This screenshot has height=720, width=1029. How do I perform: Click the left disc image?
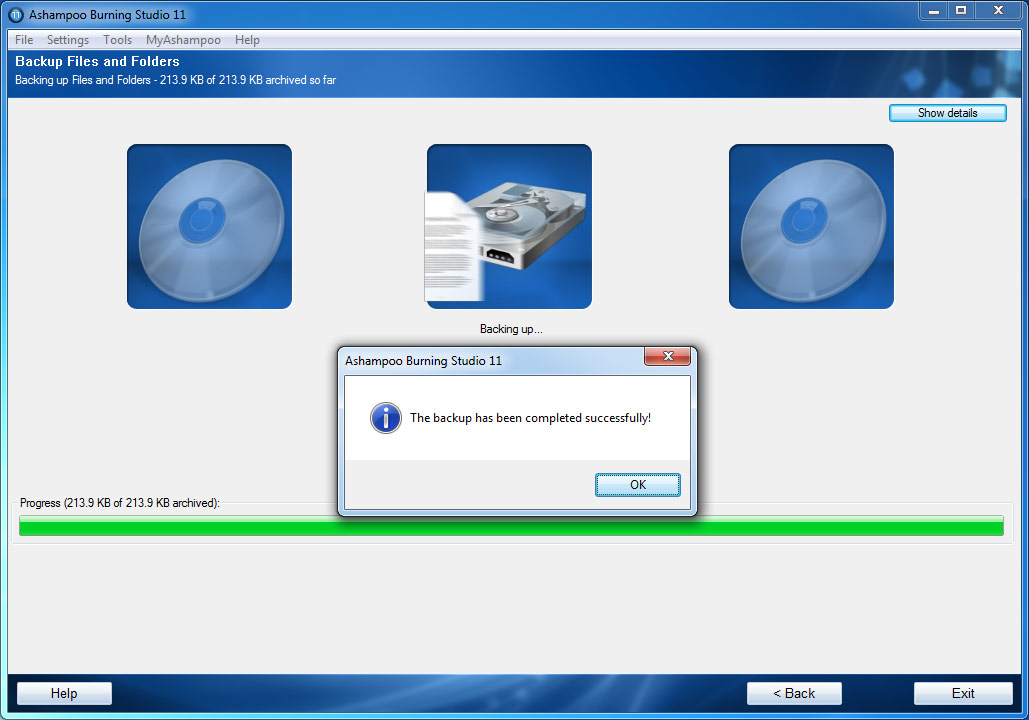point(209,226)
